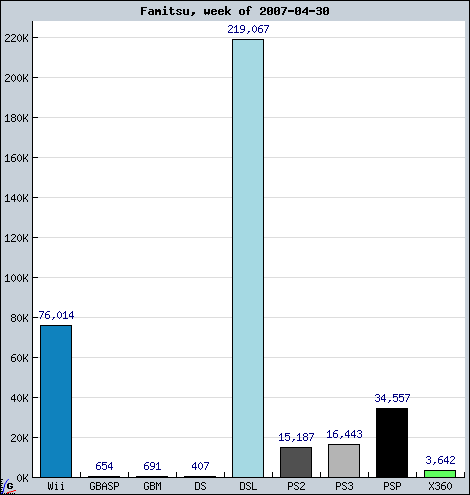470x495 pixels.
Task: Select the 34,557 value above PSP
Action: coord(392,398)
